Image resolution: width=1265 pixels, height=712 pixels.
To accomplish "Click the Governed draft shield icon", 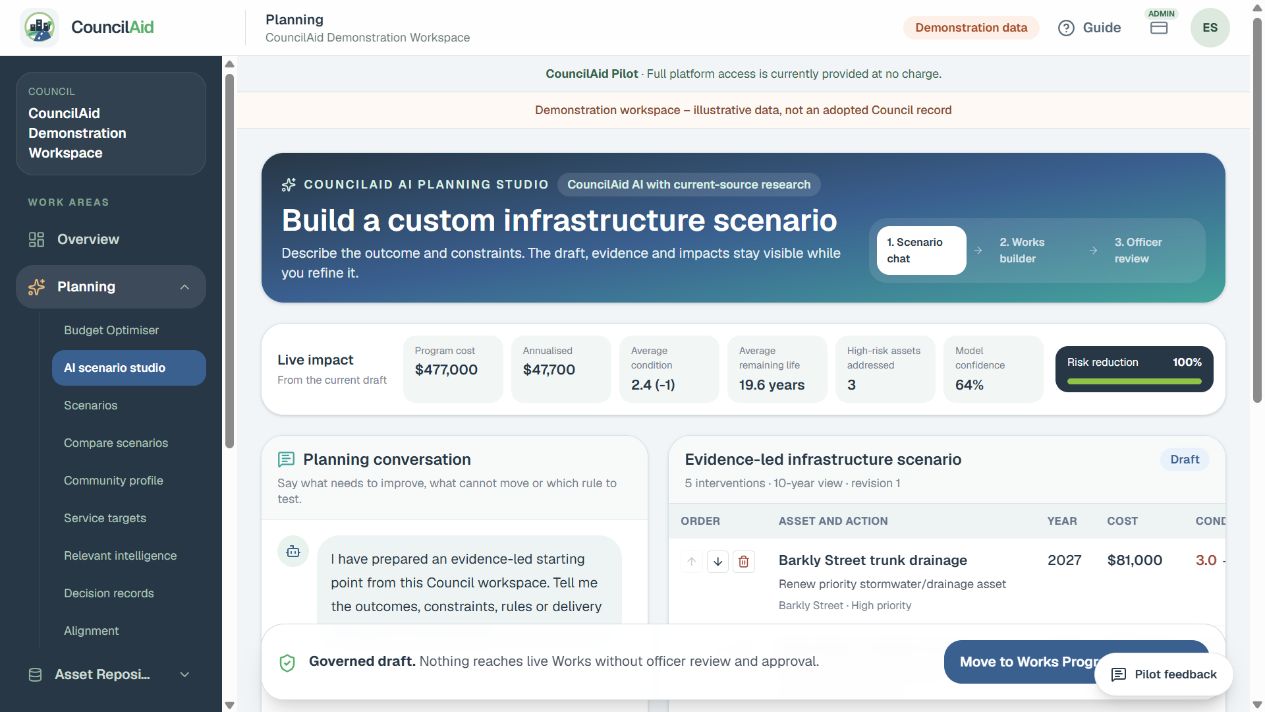I will (x=287, y=662).
